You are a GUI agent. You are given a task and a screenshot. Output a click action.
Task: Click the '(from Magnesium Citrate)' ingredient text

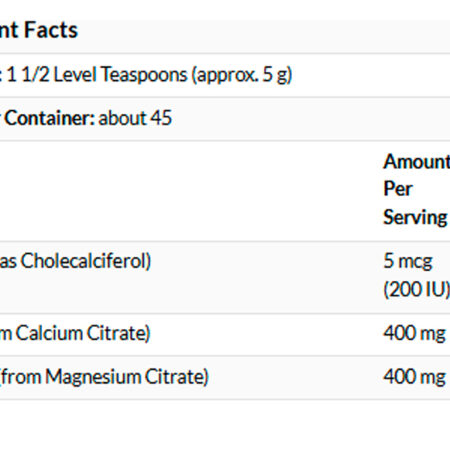[x=104, y=377]
